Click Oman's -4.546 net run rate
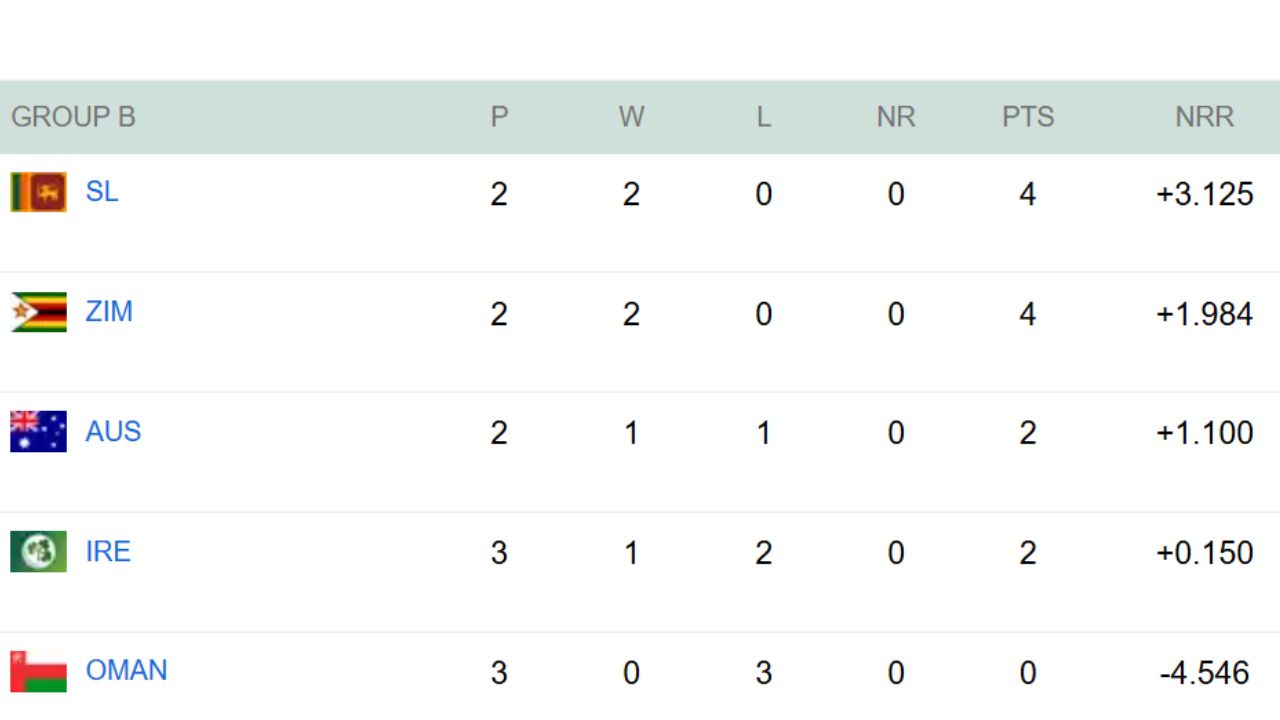The width and height of the screenshot is (1280, 720). pos(1204,673)
